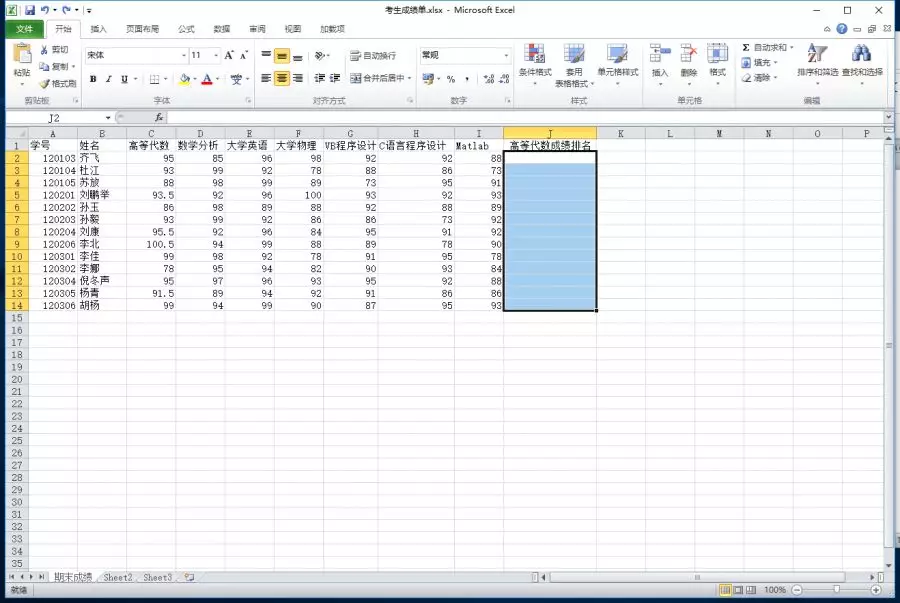Switch to the 公式 ribbon tab
The image size is (900, 603).
point(186,29)
